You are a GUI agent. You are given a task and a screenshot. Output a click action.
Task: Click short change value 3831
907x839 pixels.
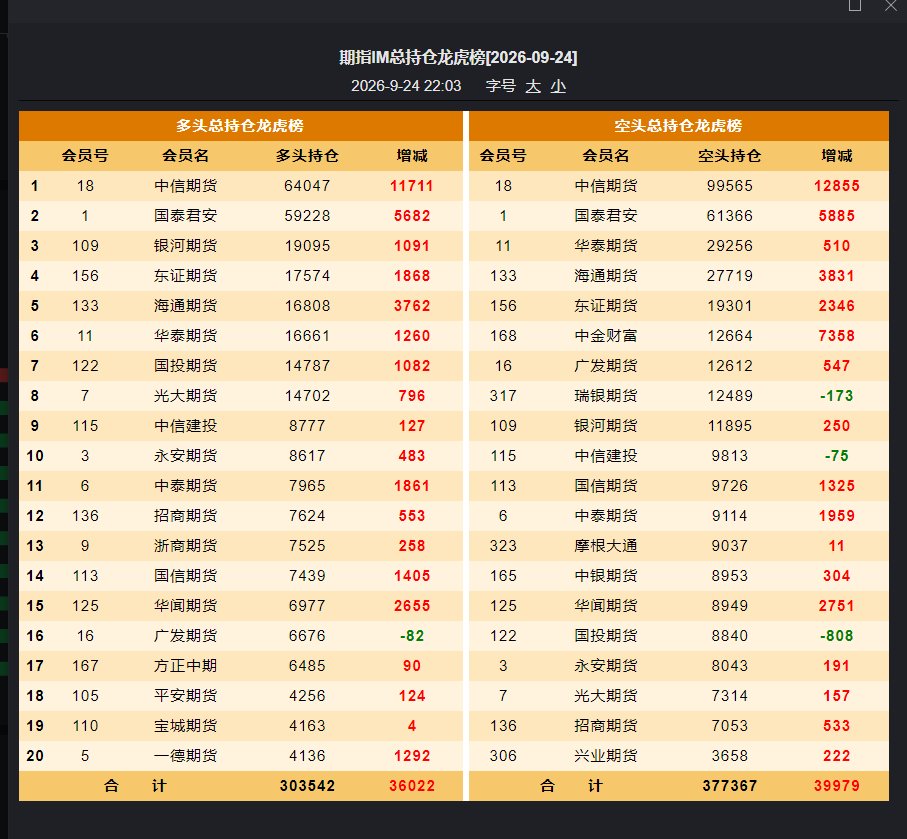tap(836, 276)
